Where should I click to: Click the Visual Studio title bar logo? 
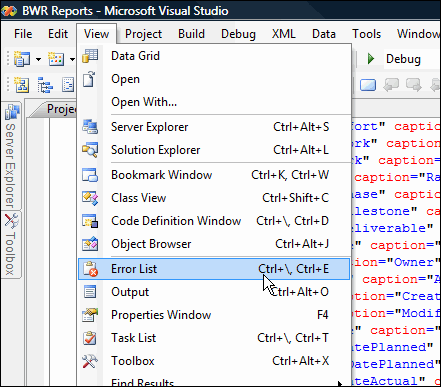point(9,11)
